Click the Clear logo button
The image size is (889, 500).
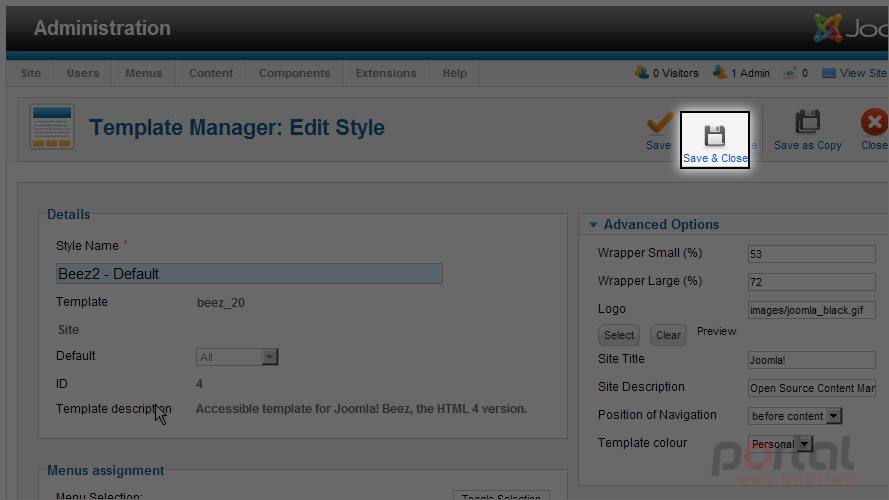(668, 335)
